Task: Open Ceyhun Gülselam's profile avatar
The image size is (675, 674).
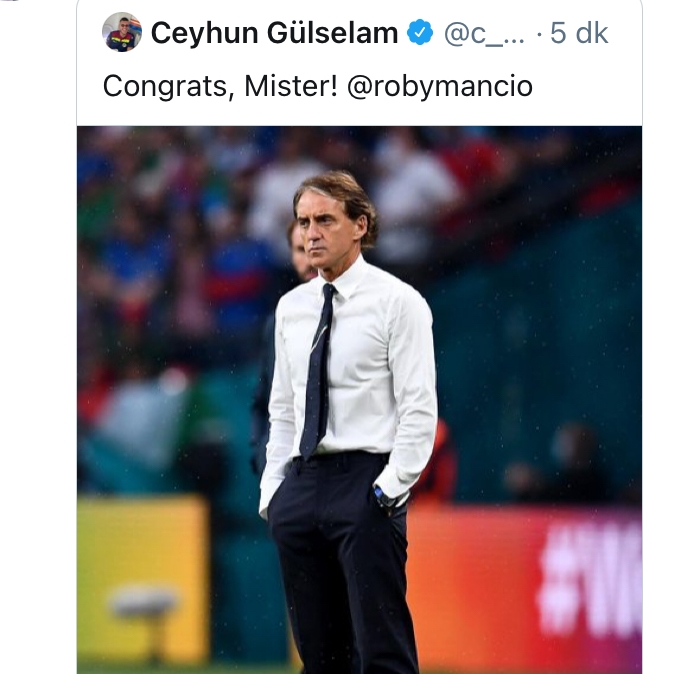Action: tap(122, 32)
